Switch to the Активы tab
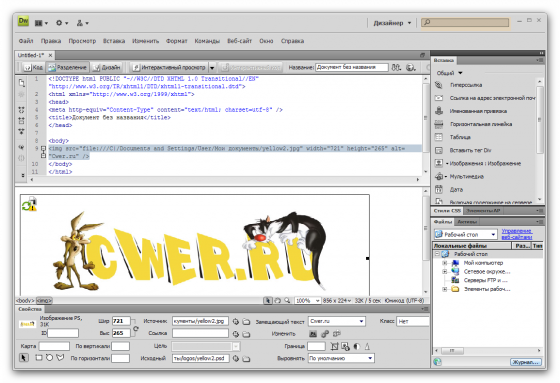Screen dimensions: 560x383 pyautogui.click(x=467, y=222)
